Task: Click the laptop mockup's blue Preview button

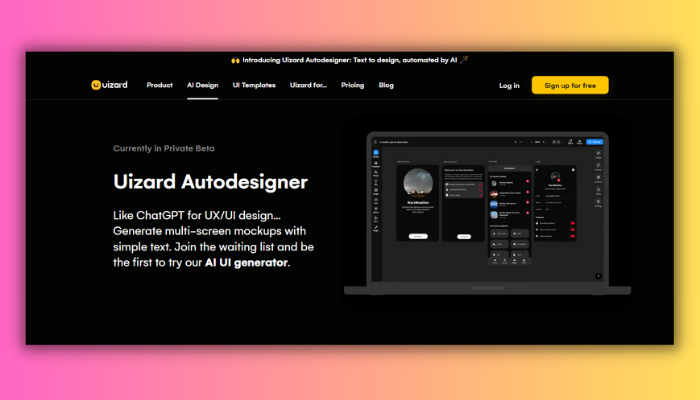Action: 595,142
